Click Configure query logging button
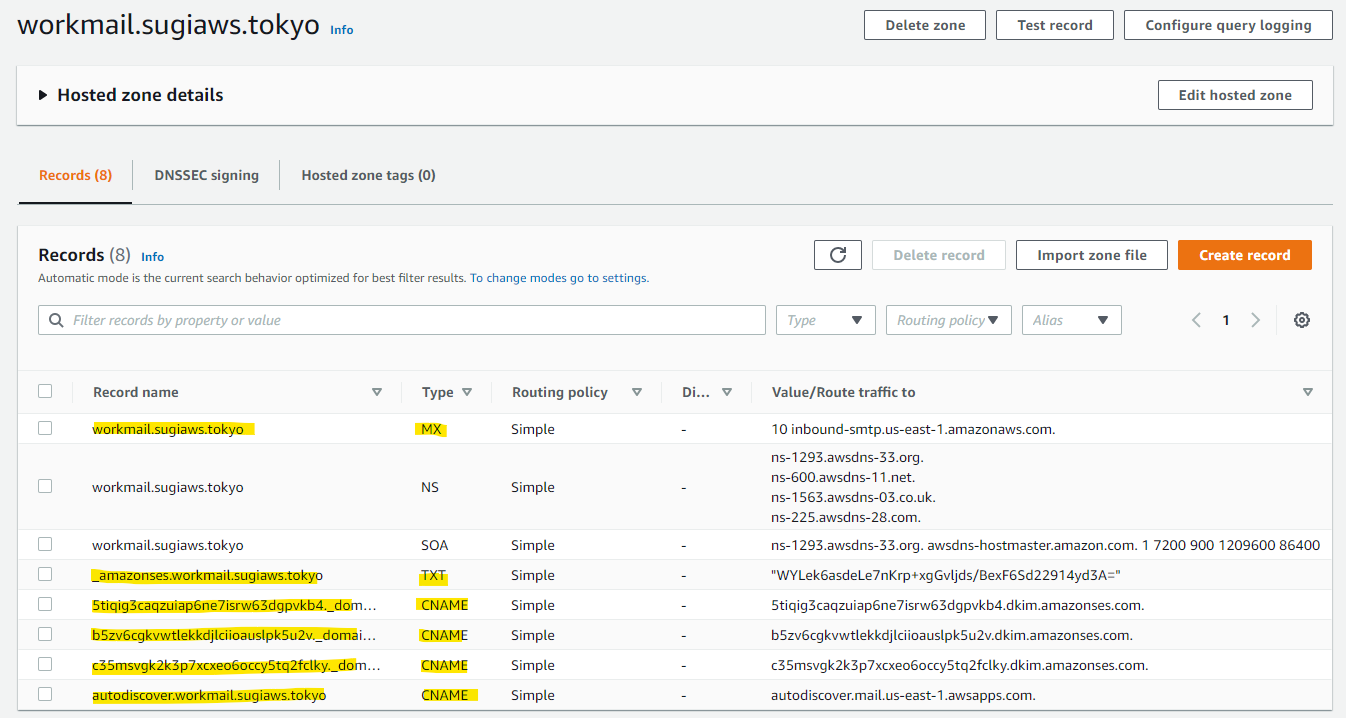The height and width of the screenshot is (718, 1346). click(1228, 25)
